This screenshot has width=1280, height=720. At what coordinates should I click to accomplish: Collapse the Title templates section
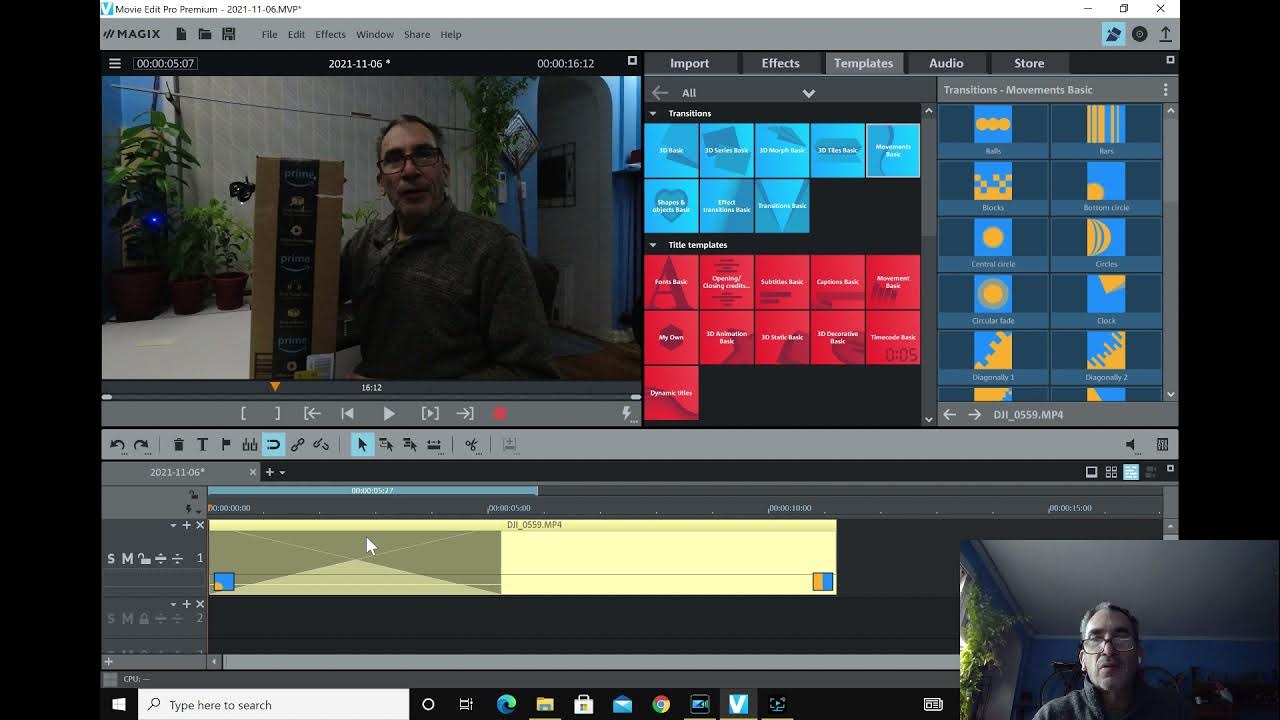653,245
